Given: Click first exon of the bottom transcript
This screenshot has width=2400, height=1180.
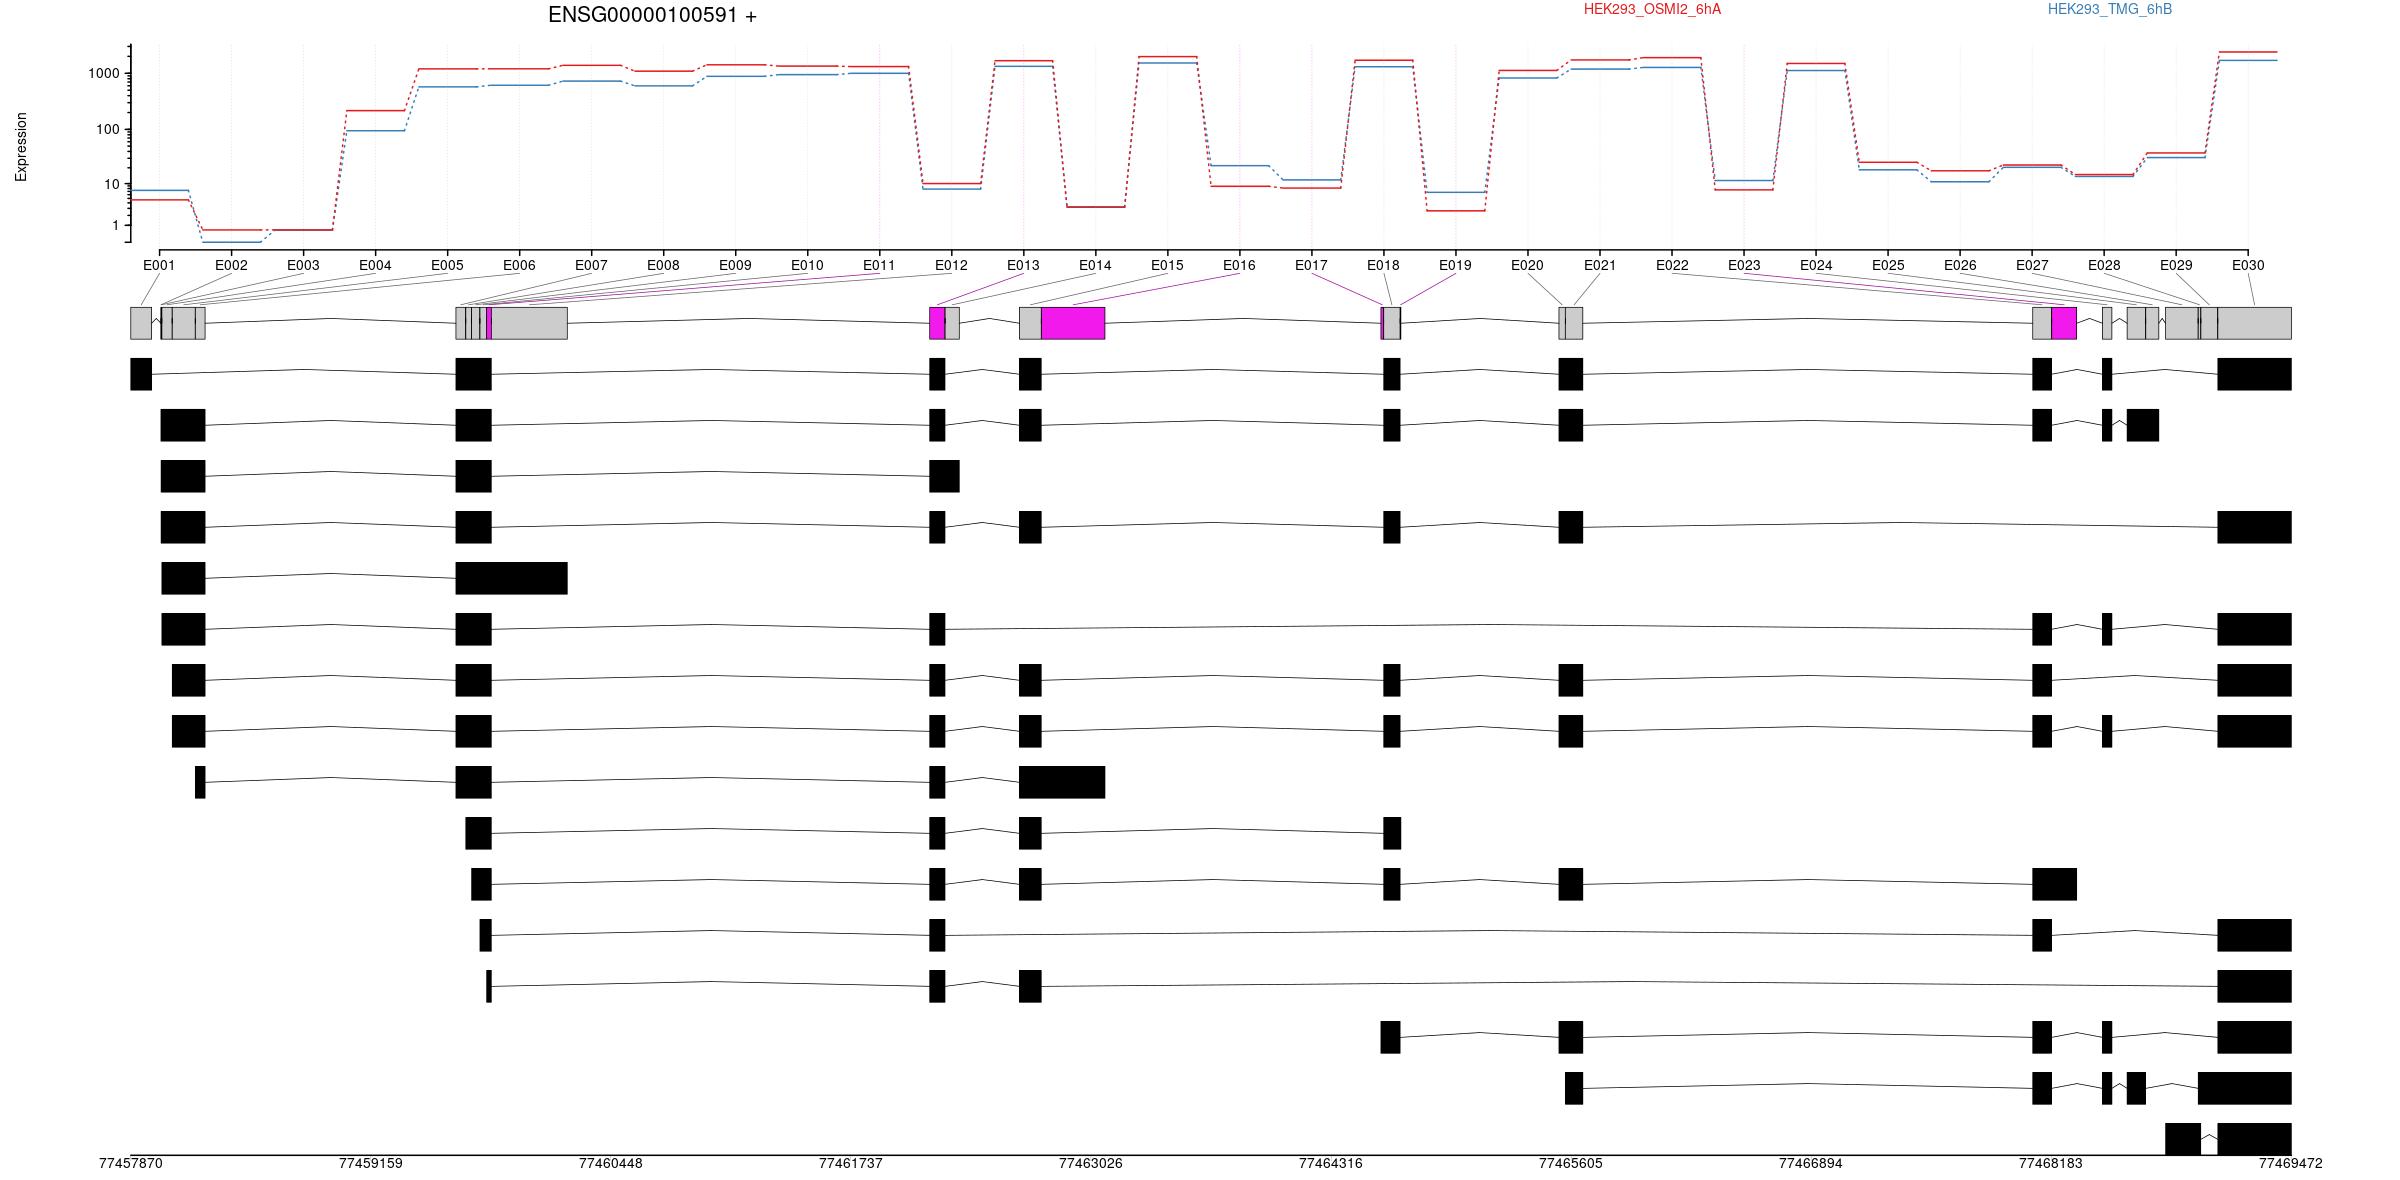Looking at the screenshot, I should coord(2183,1139).
